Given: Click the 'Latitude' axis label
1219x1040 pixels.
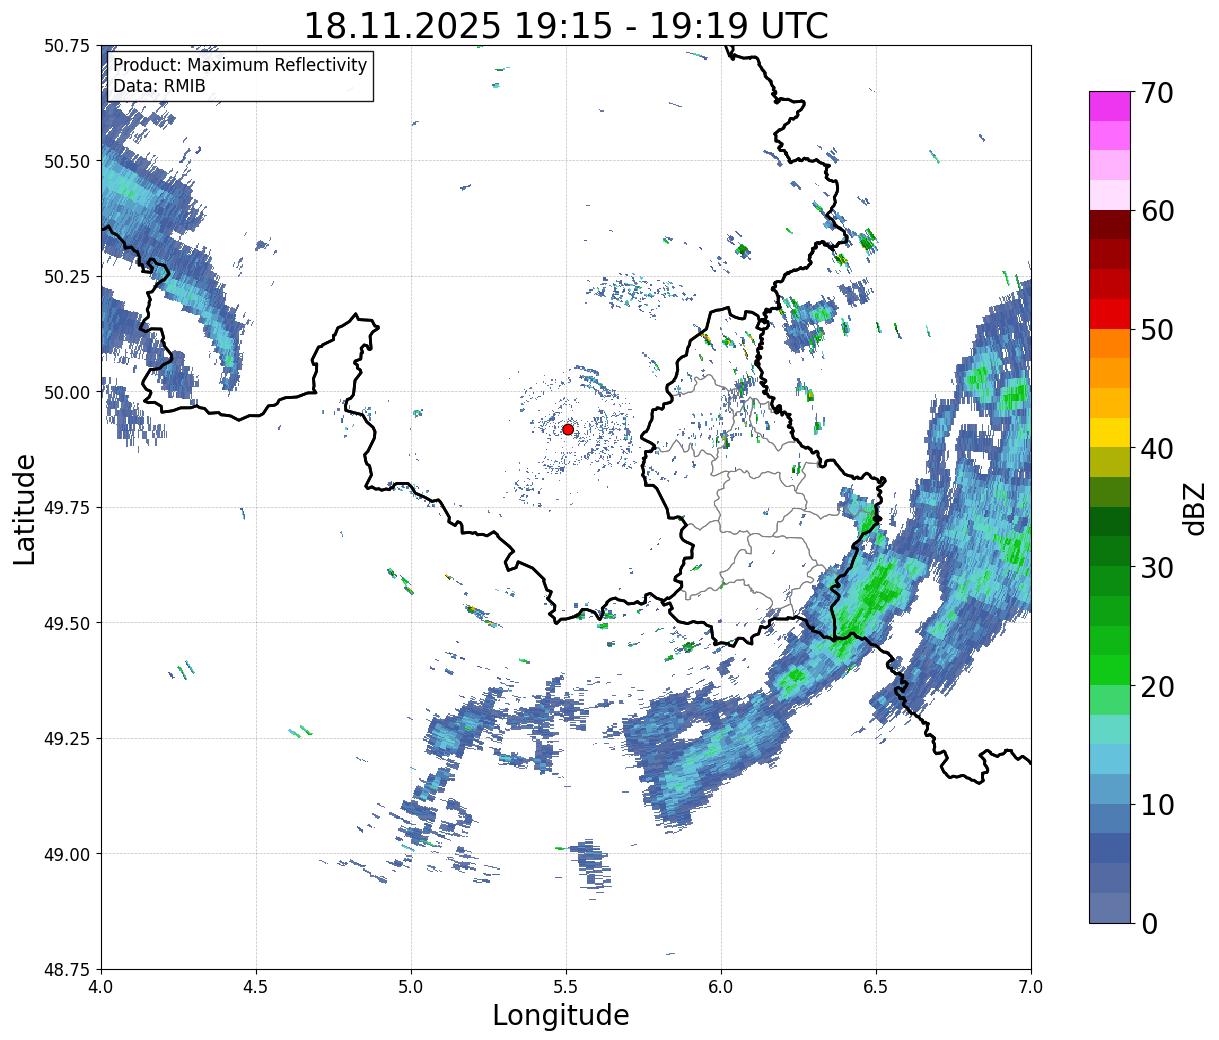Looking at the screenshot, I should [x=25, y=508].
